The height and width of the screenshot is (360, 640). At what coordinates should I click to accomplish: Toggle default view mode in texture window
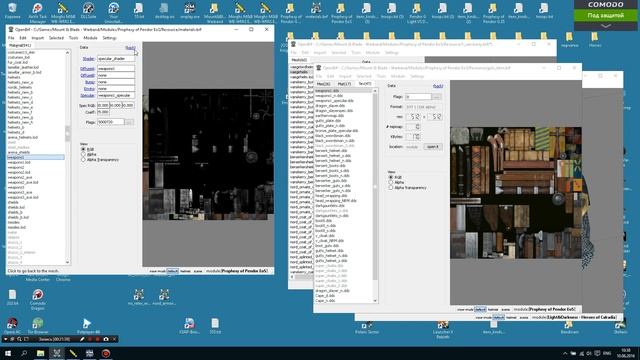point(481,309)
